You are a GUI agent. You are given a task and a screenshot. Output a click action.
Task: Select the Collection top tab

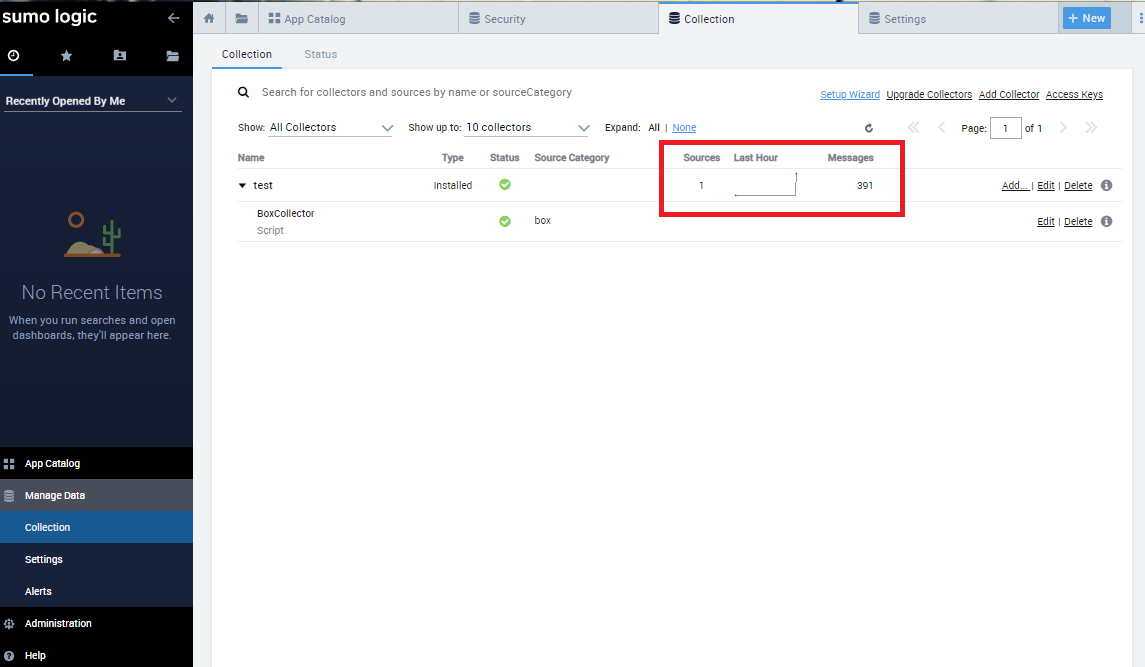coord(758,18)
